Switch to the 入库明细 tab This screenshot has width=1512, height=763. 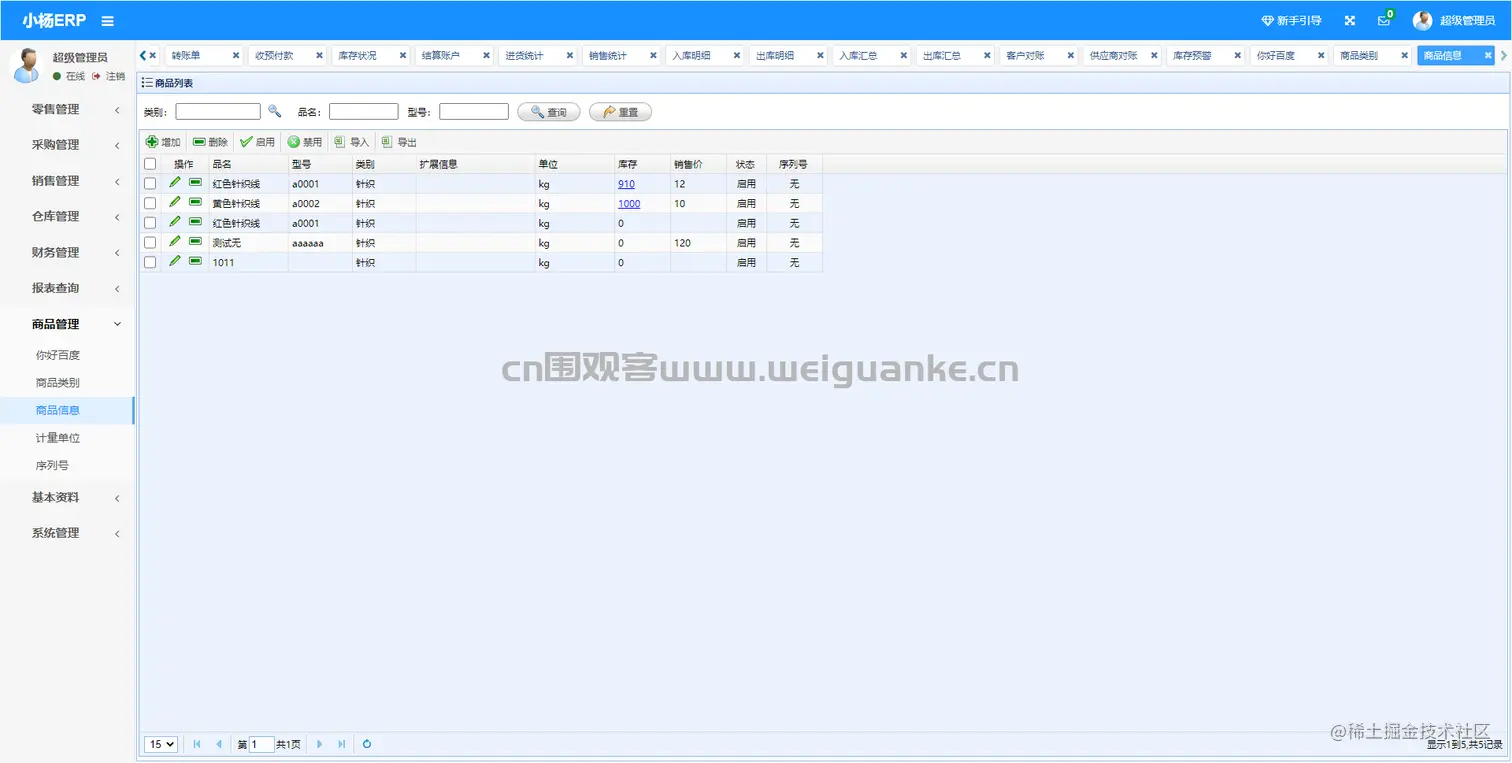[x=691, y=56]
